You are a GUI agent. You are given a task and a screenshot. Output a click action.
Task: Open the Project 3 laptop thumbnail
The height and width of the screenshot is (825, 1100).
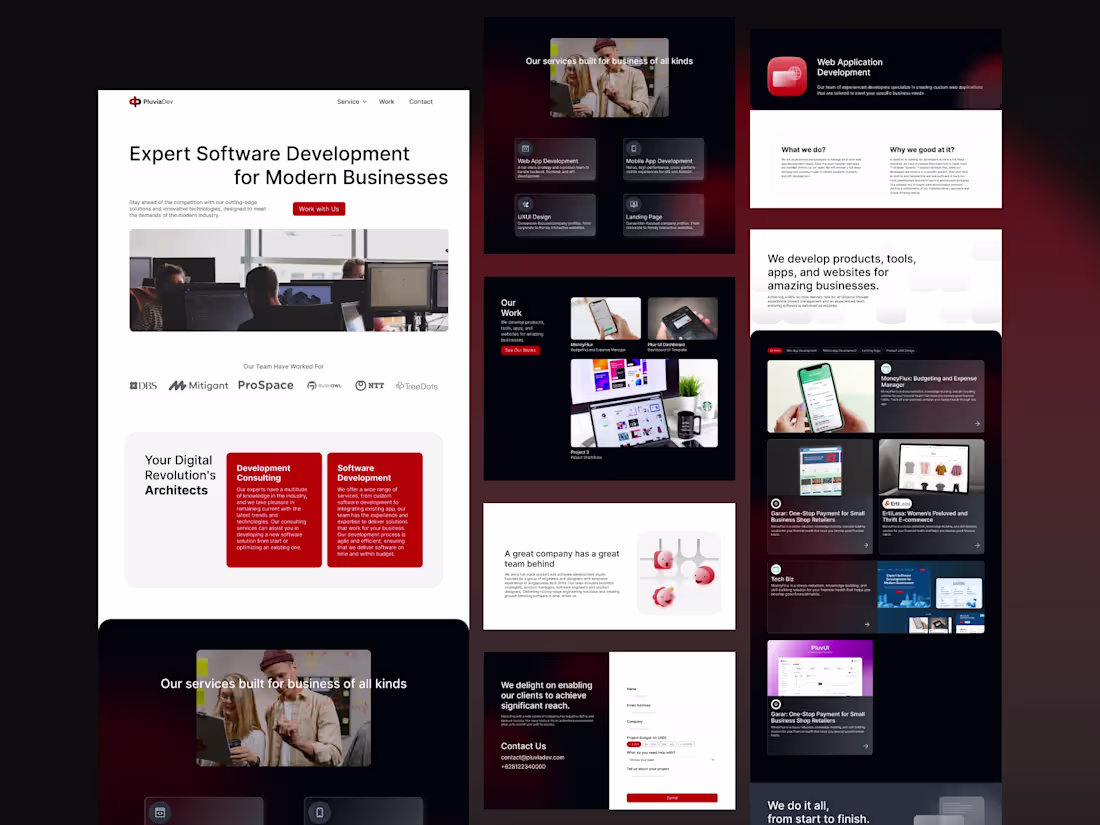click(x=644, y=403)
